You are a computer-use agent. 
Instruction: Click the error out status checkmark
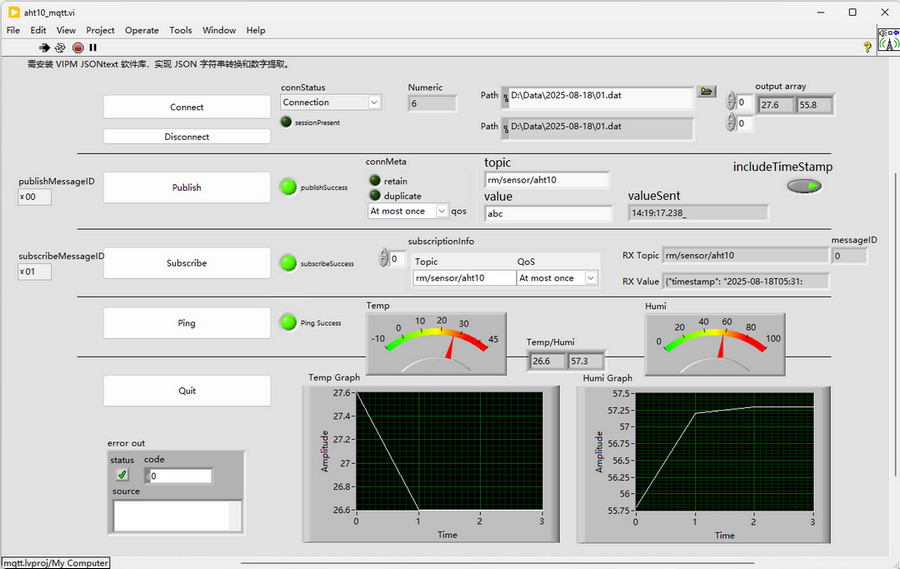click(x=122, y=474)
